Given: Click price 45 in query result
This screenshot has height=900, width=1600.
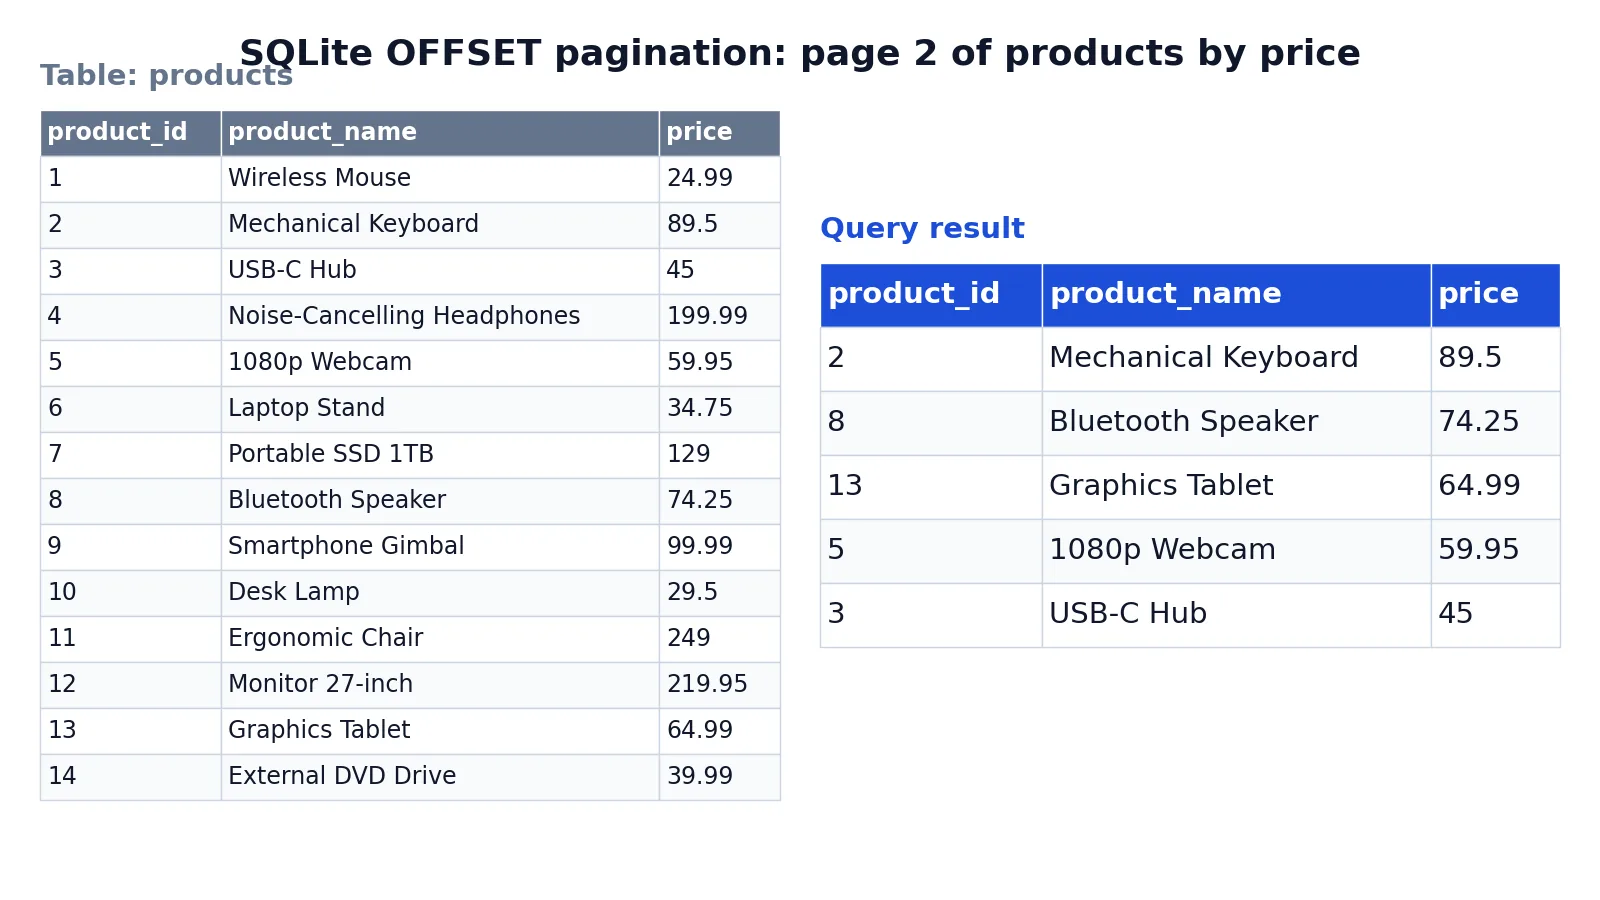Looking at the screenshot, I should (1495, 615).
